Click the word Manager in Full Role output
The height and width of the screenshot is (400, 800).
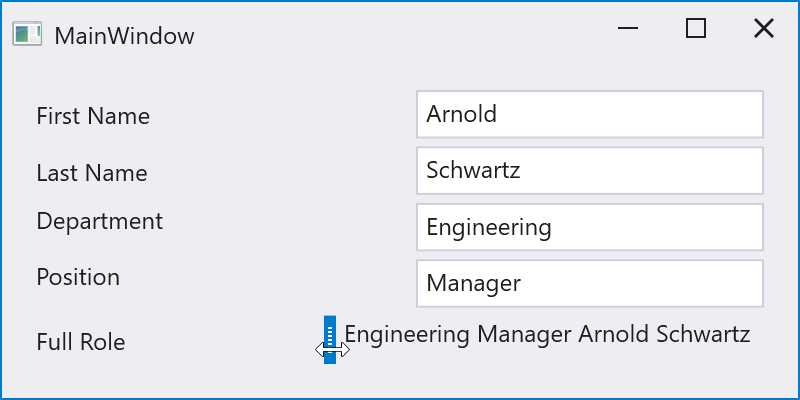(x=525, y=334)
